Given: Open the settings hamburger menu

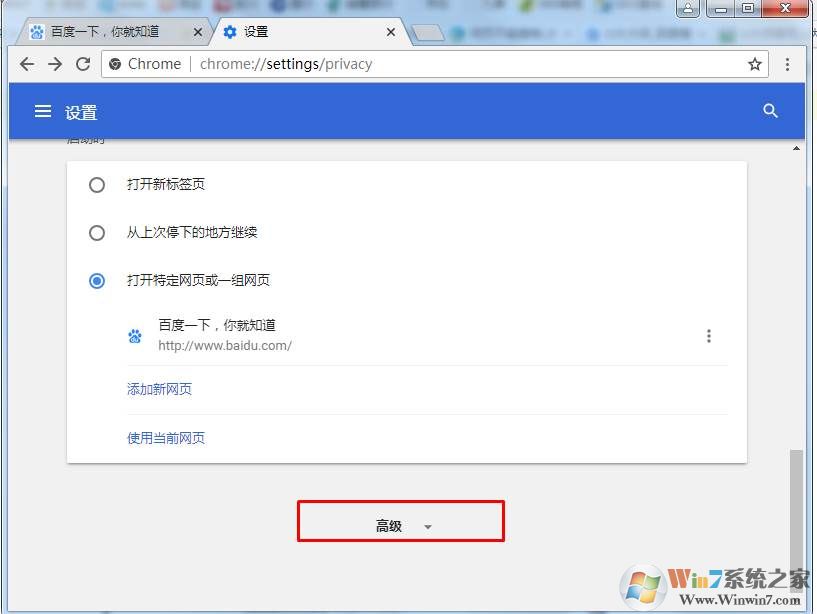Looking at the screenshot, I should [x=43, y=111].
